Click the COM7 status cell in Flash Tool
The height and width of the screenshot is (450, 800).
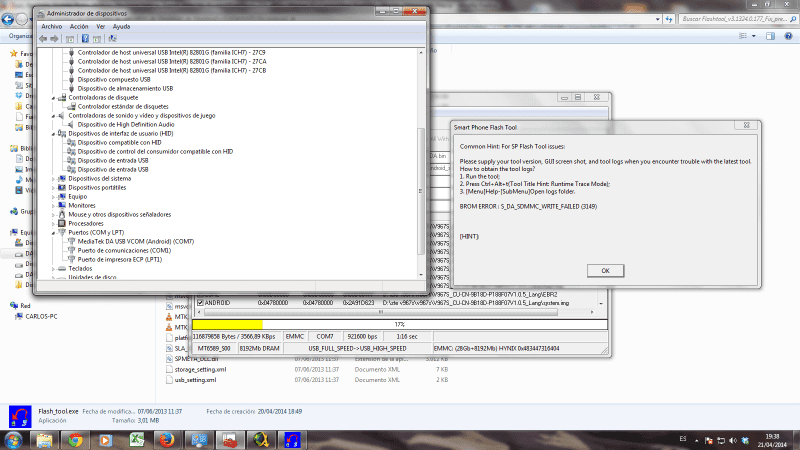click(x=324, y=337)
